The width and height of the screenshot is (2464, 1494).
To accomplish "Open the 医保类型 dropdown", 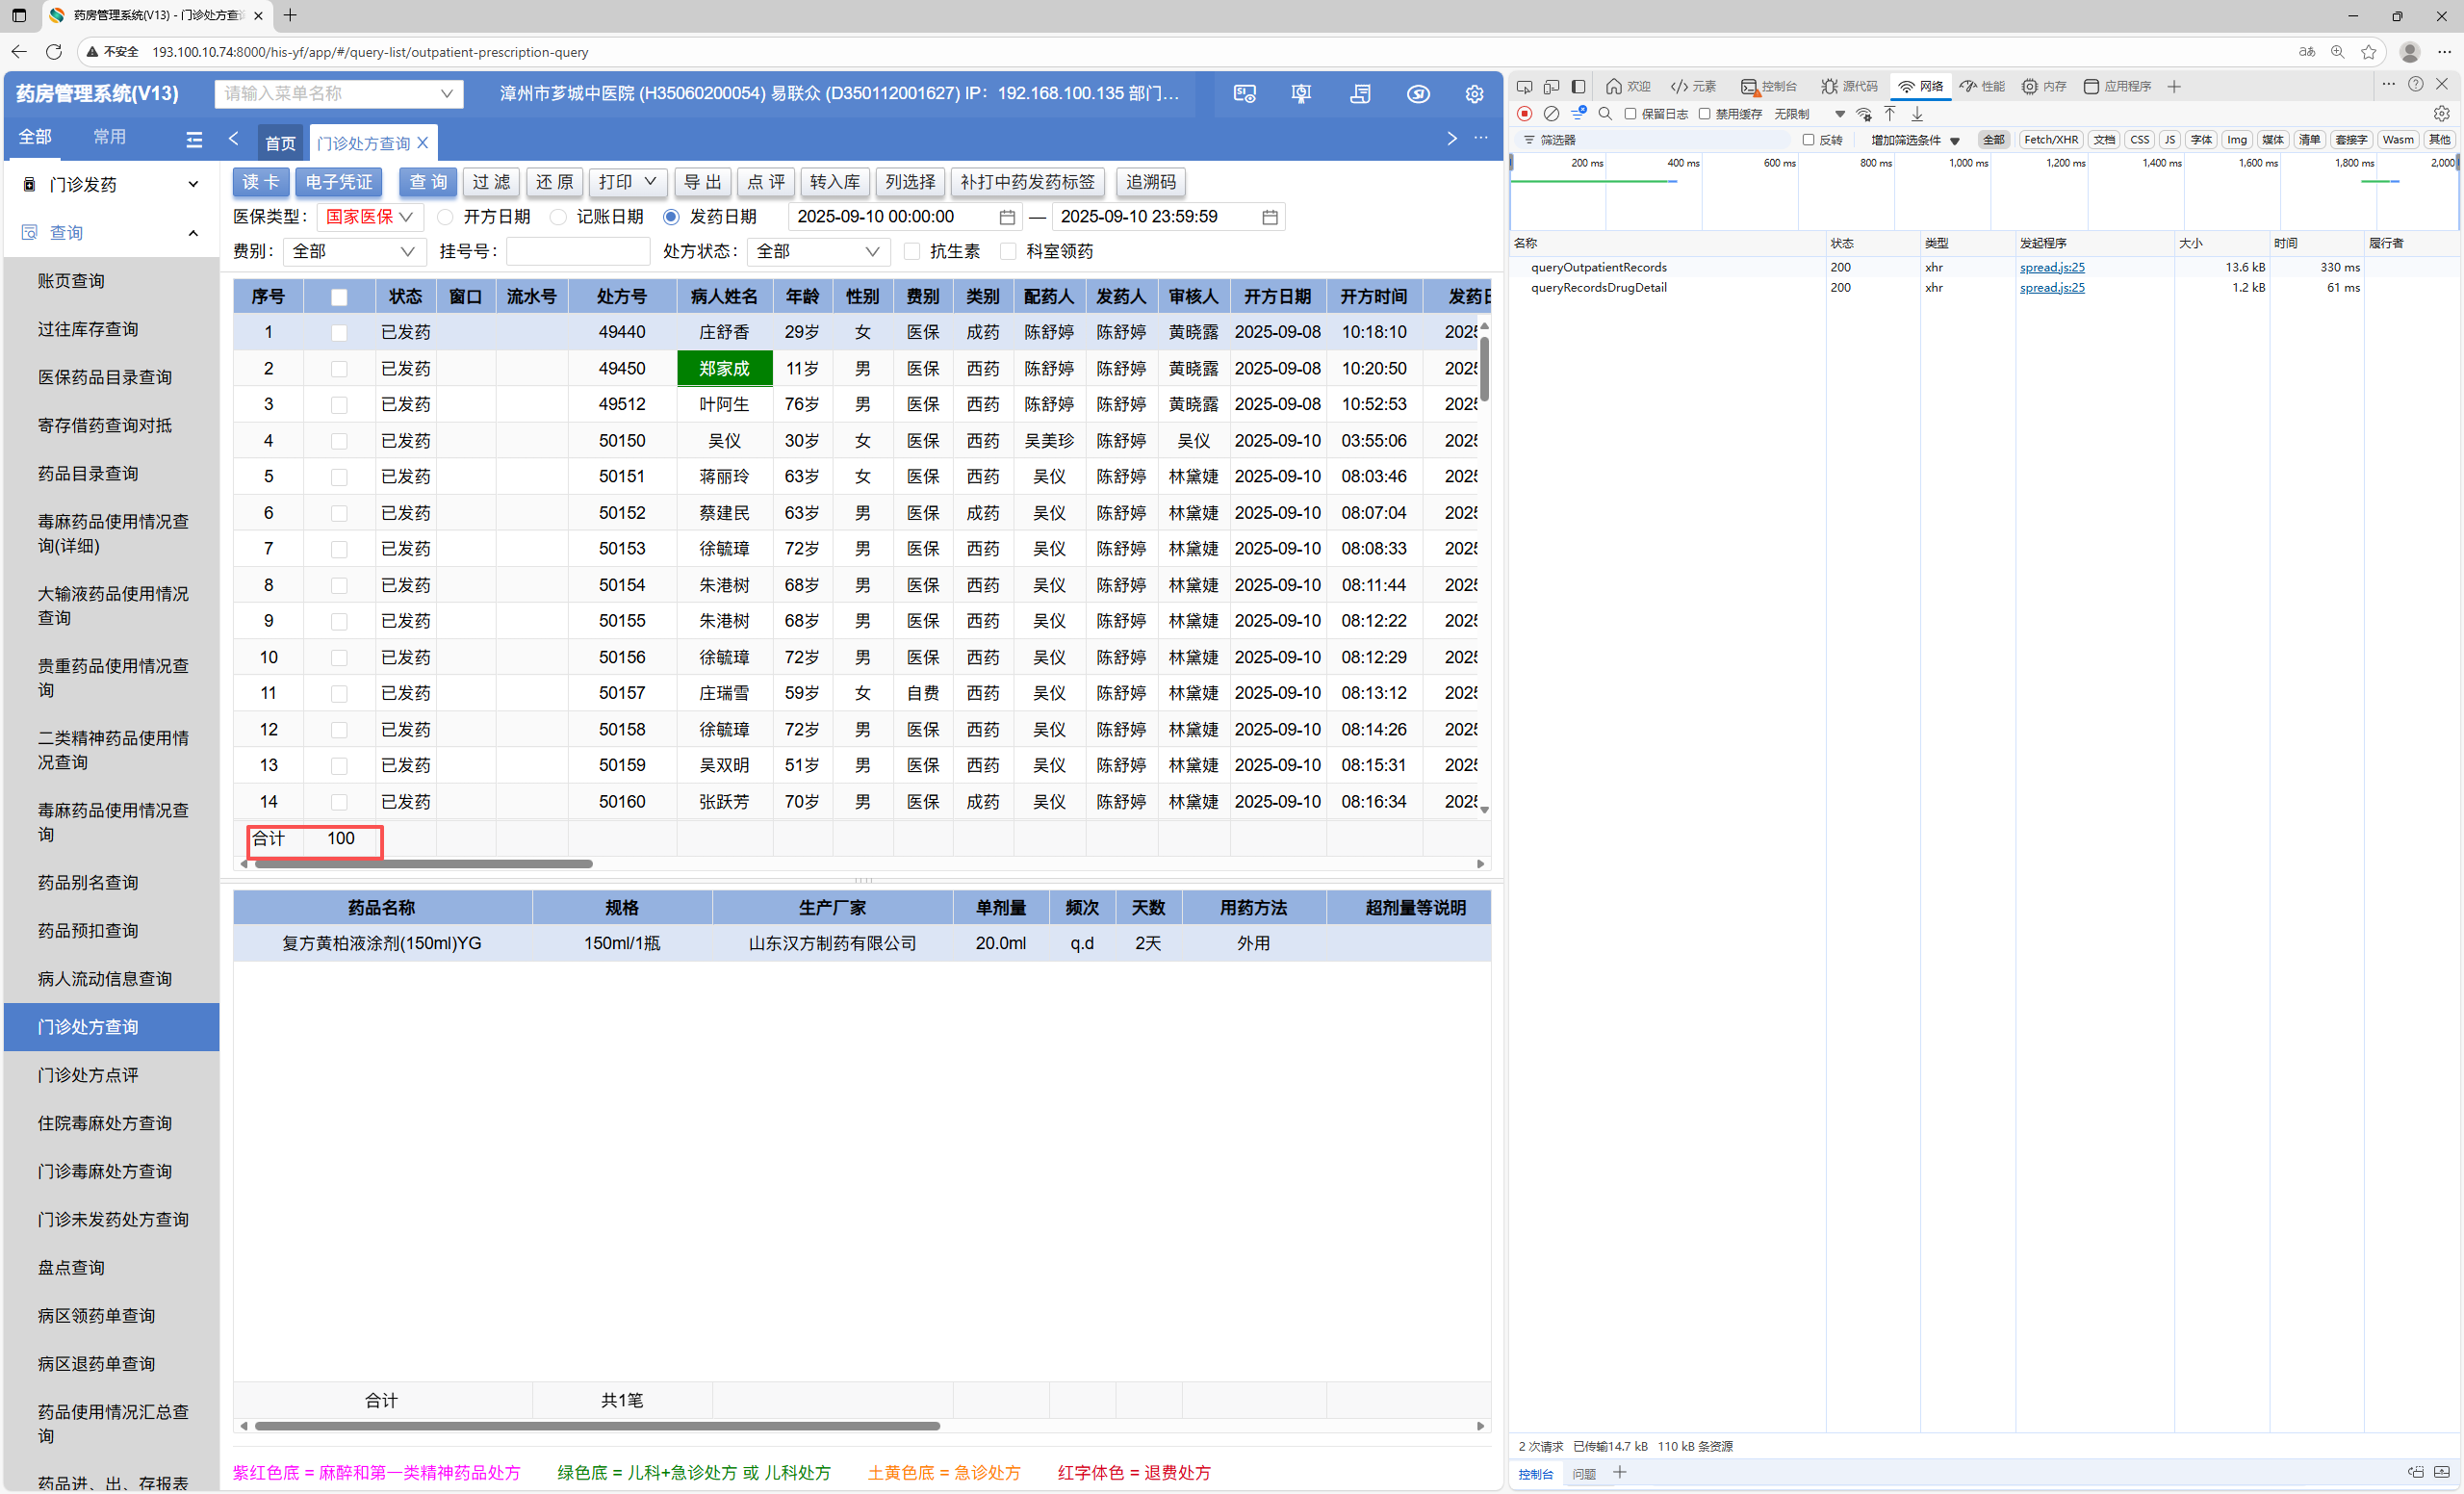I will pyautogui.click(x=370, y=217).
